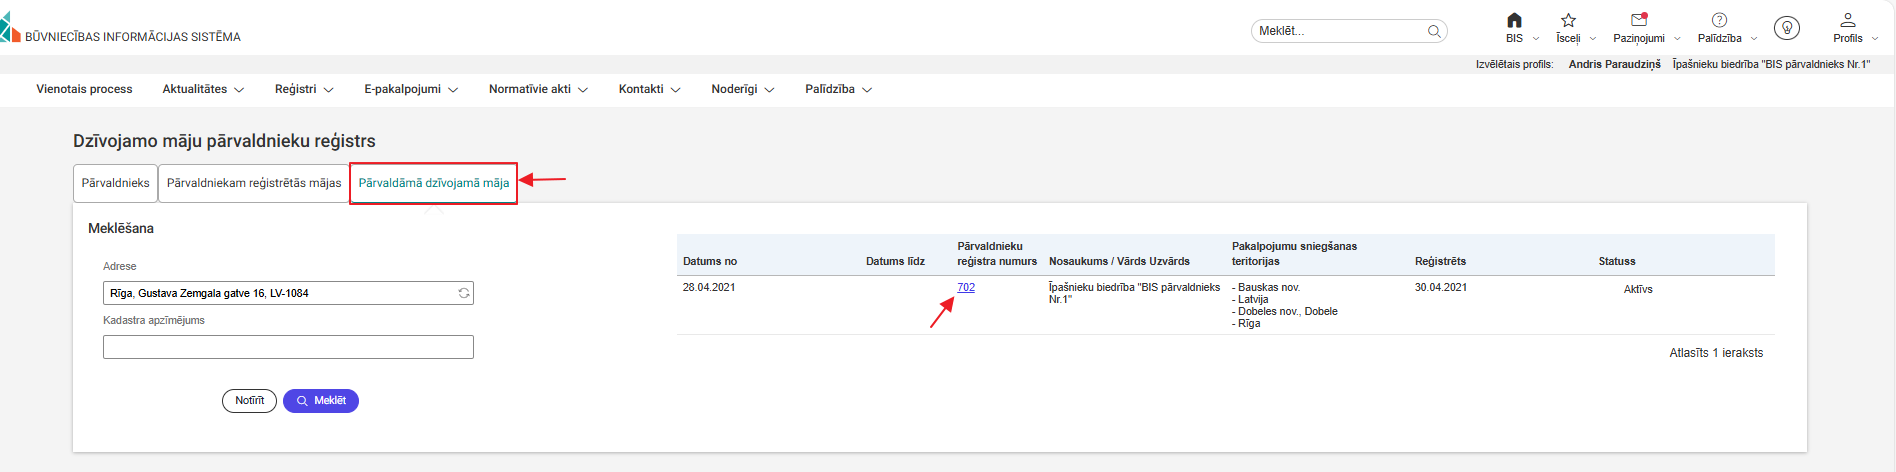Screen dimensions: 1896x472
Task: Open Paziņojumi envelope notifications
Action: point(1638,21)
